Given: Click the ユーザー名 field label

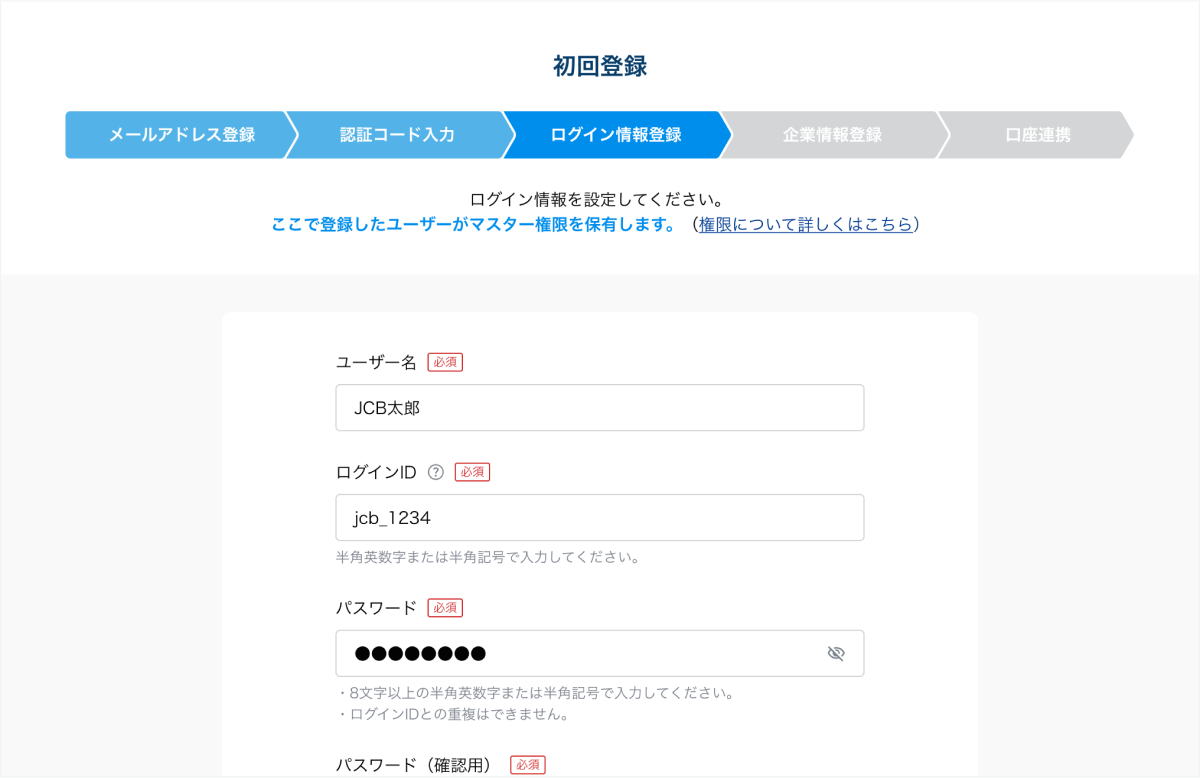Looking at the screenshot, I should (x=376, y=362).
